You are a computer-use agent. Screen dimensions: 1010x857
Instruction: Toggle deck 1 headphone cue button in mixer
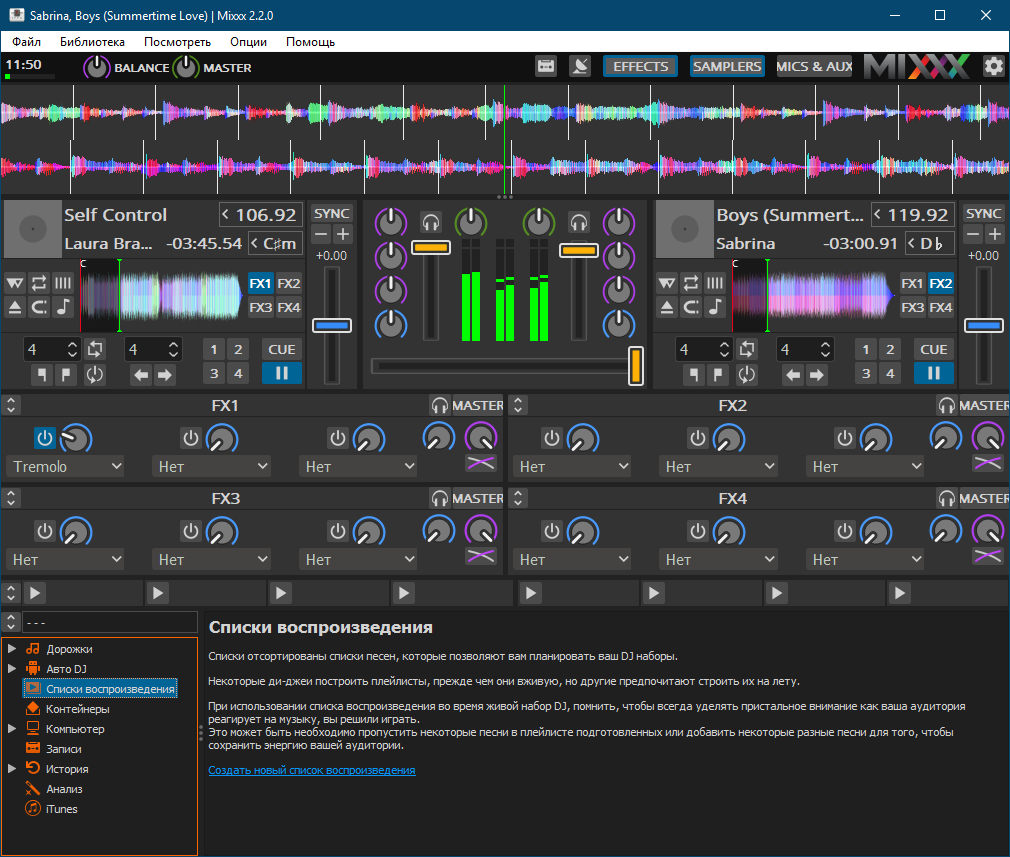pyautogui.click(x=430, y=222)
